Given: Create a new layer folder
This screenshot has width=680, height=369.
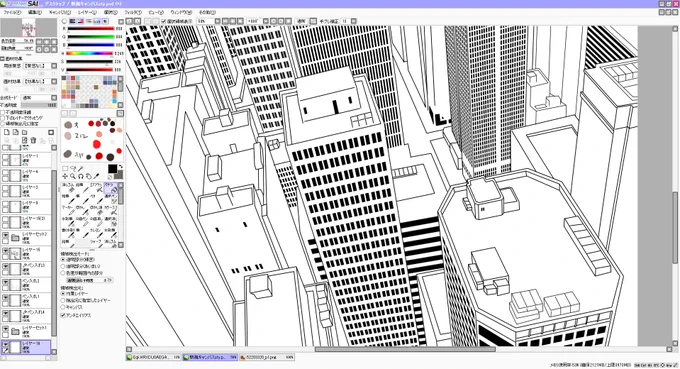Looking at the screenshot, I should (x=24, y=132).
